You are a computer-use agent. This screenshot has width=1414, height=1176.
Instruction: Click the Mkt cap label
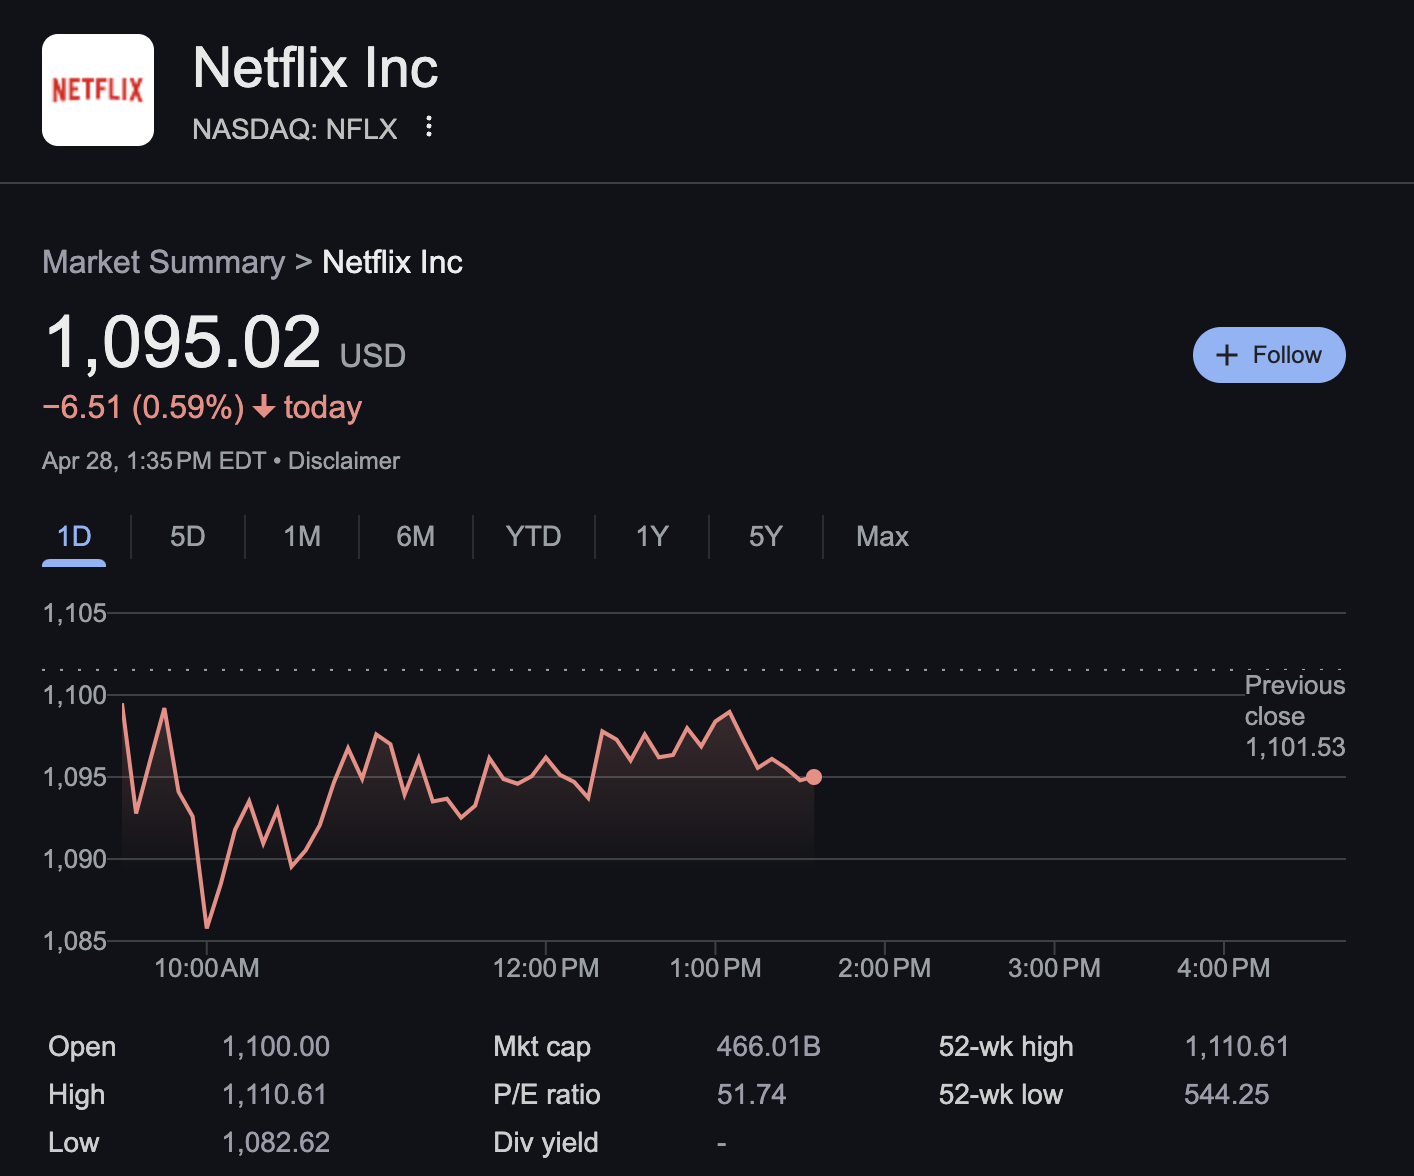542,1047
